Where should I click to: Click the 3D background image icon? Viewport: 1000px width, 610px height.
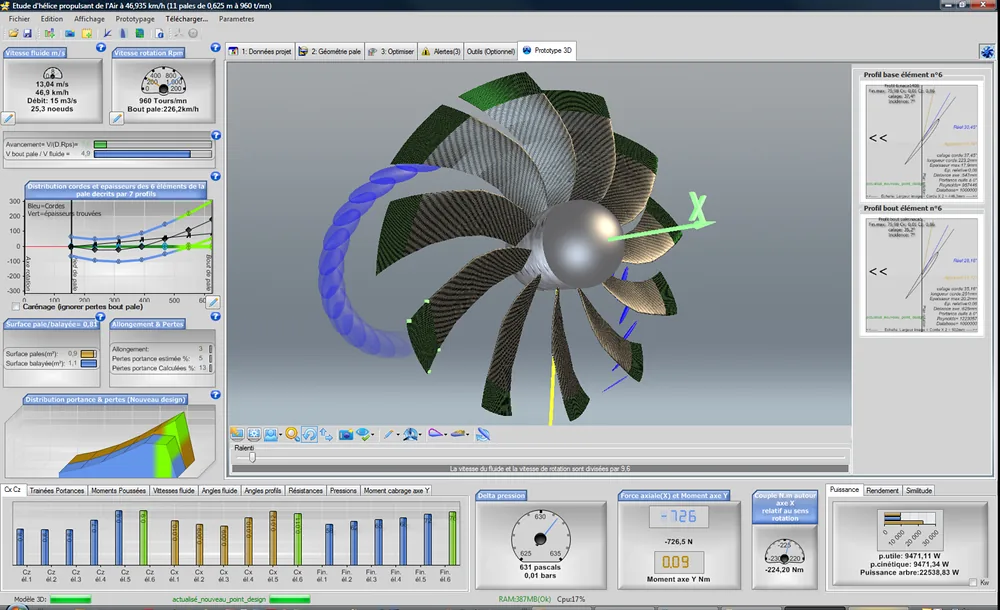point(237,434)
